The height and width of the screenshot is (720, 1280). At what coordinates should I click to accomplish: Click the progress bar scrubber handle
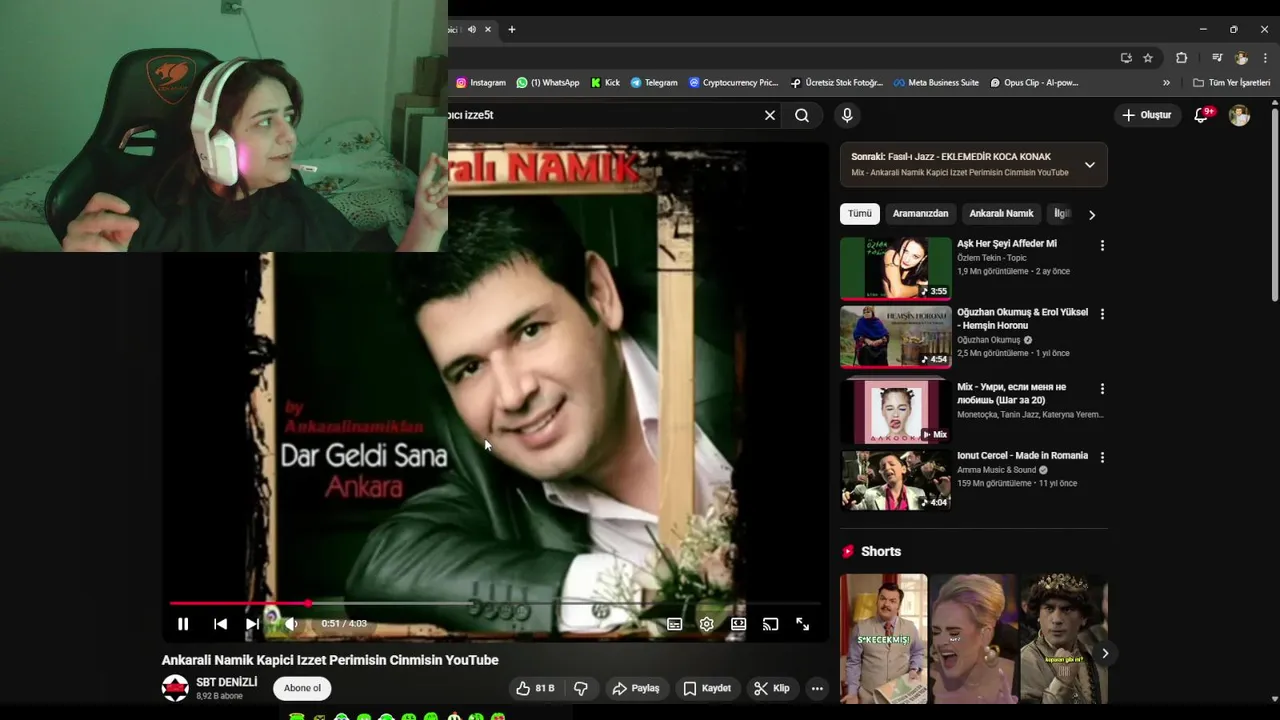coord(308,603)
